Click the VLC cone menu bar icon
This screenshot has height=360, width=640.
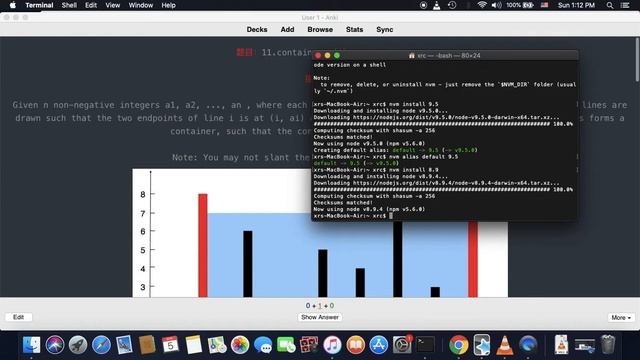pyautogui.click(x=436, y=5)
